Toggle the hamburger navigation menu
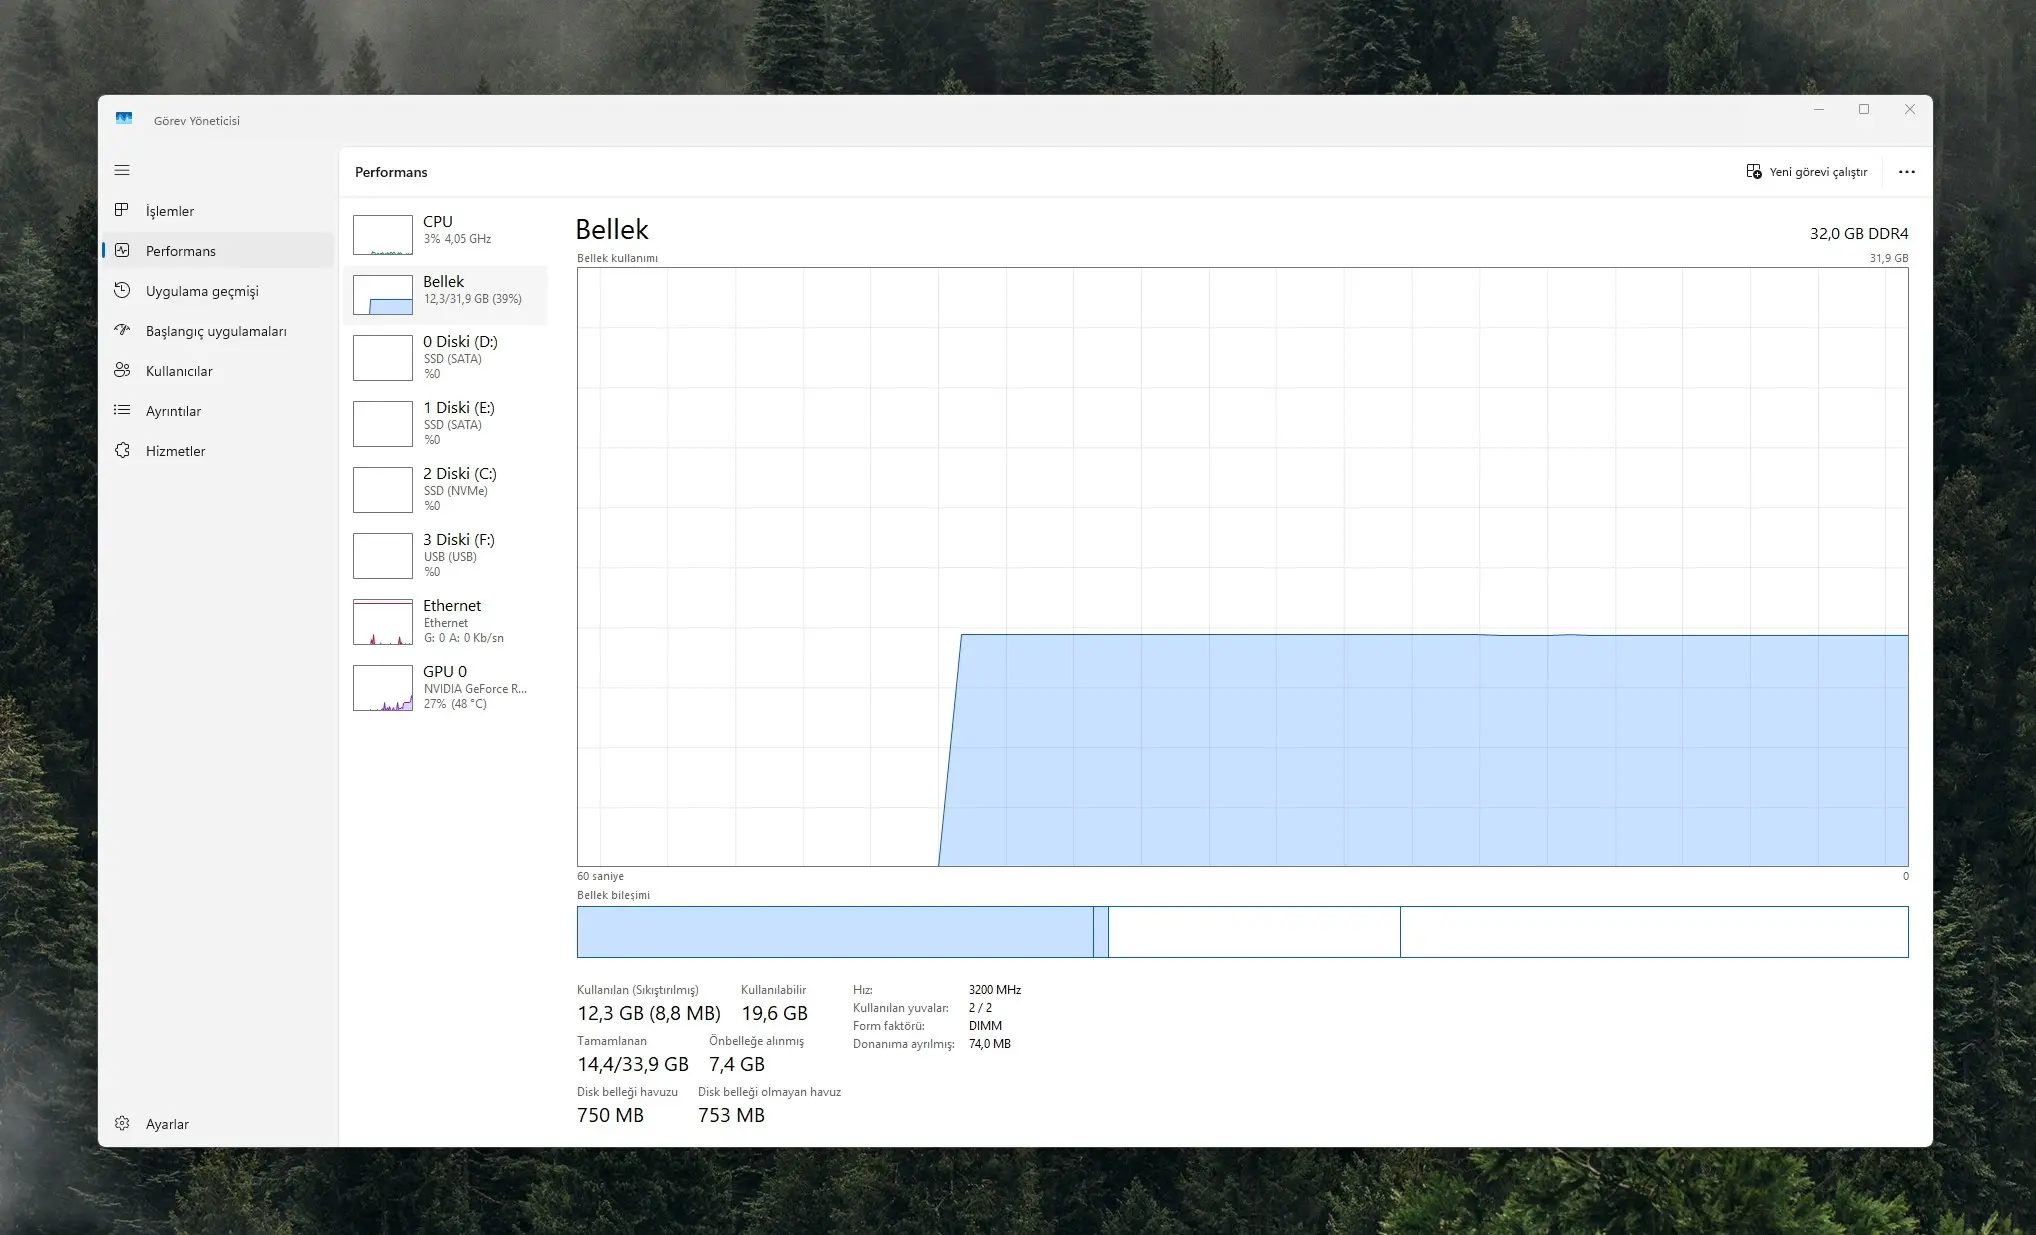The width and height of the screenshot is (2036, 1235). [x=122, y=170]
